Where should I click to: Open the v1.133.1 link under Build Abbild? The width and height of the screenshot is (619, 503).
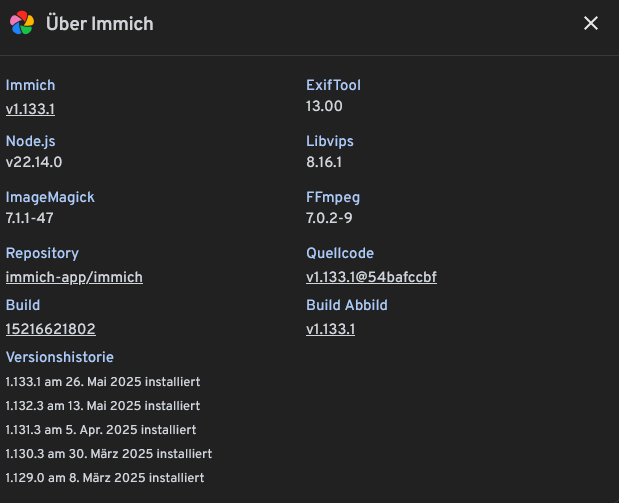tap(330, 329)
